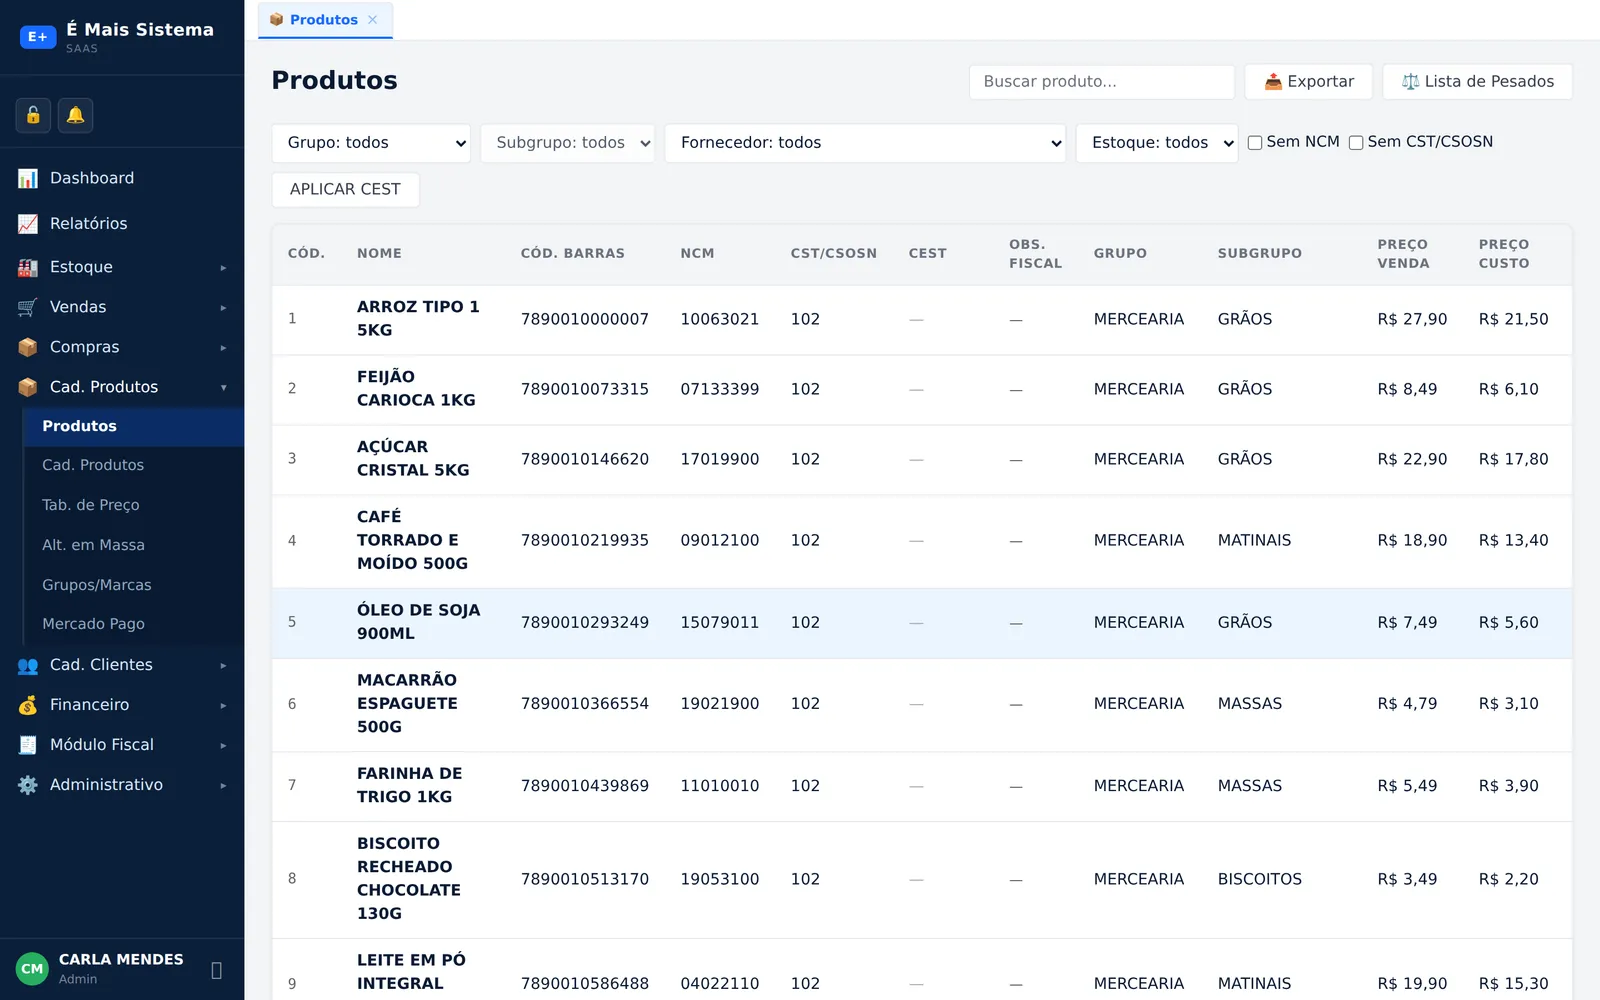Click the Relatórios graph icon
This screenshot has height=1000, width=1600.
pyautogui.click(x=28, y=224)
